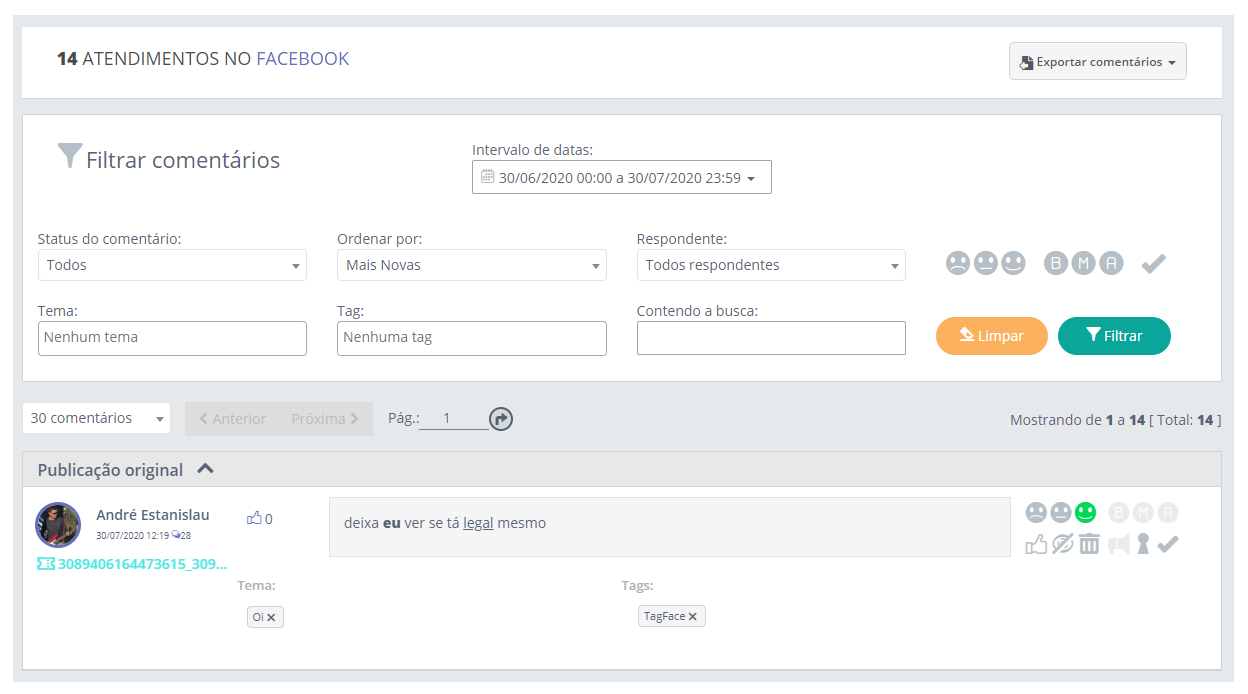
Task: Click the keyhole icon on the comment
Action: 1143,544
